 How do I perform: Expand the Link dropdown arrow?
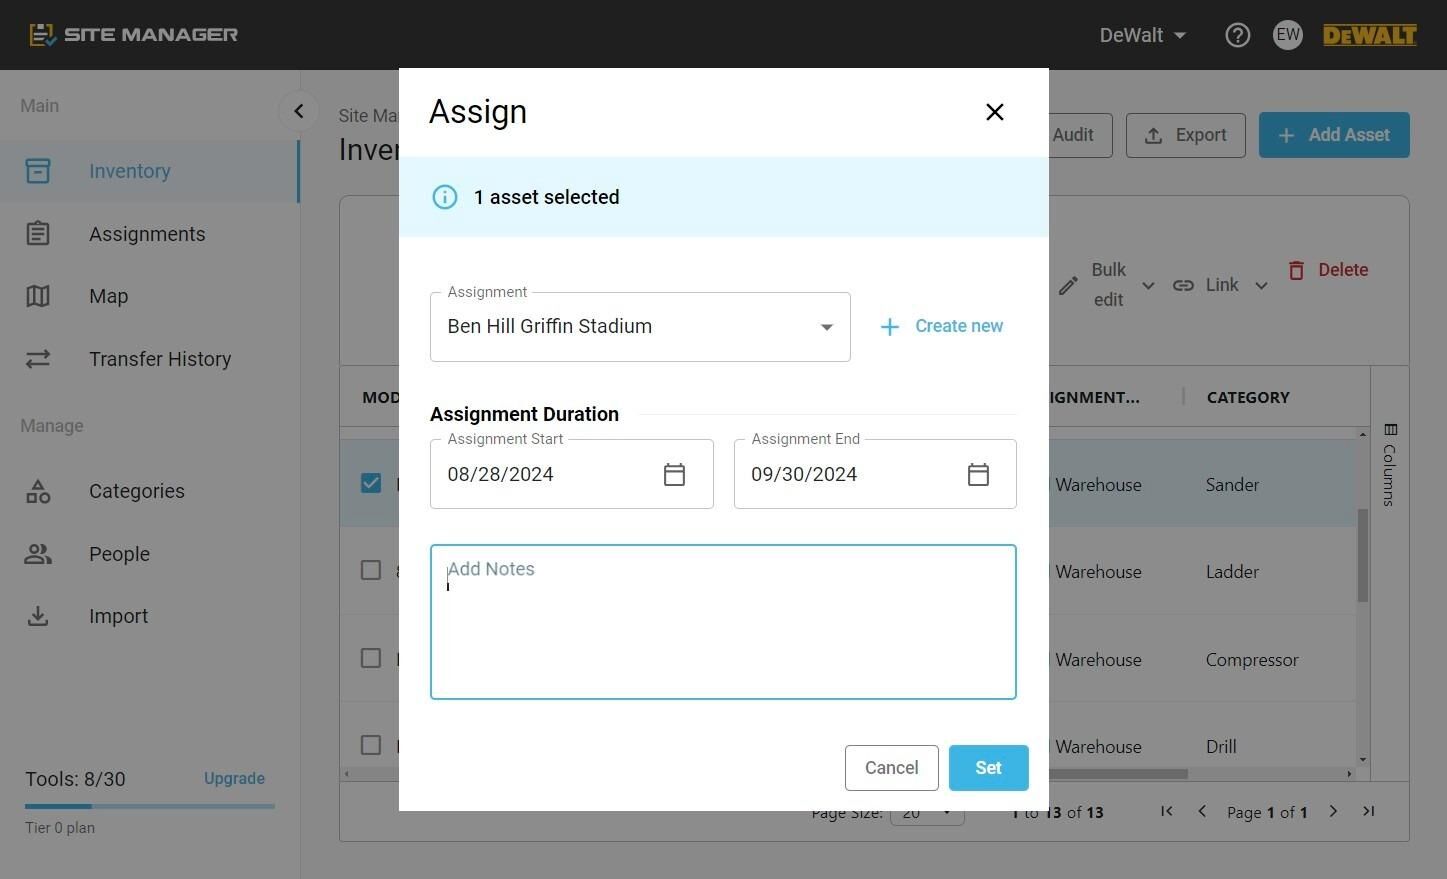1261,286
